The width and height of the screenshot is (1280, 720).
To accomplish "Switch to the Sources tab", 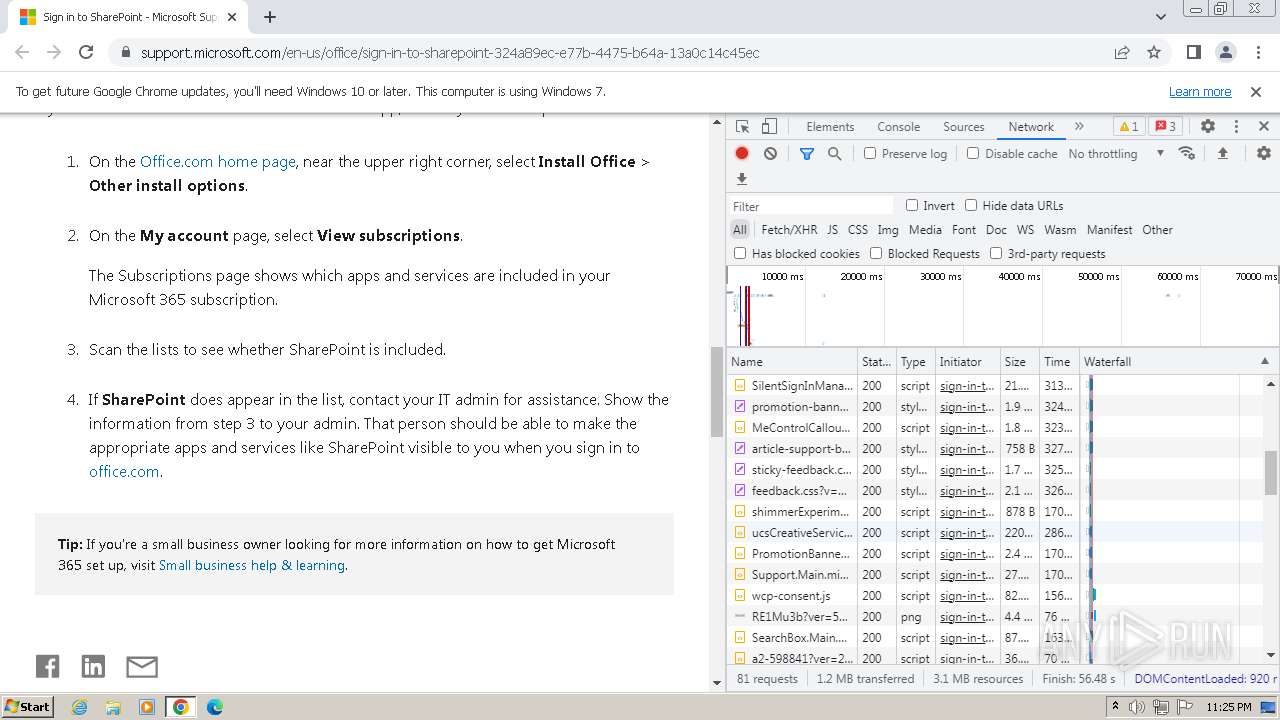I will tap(964, 127).
